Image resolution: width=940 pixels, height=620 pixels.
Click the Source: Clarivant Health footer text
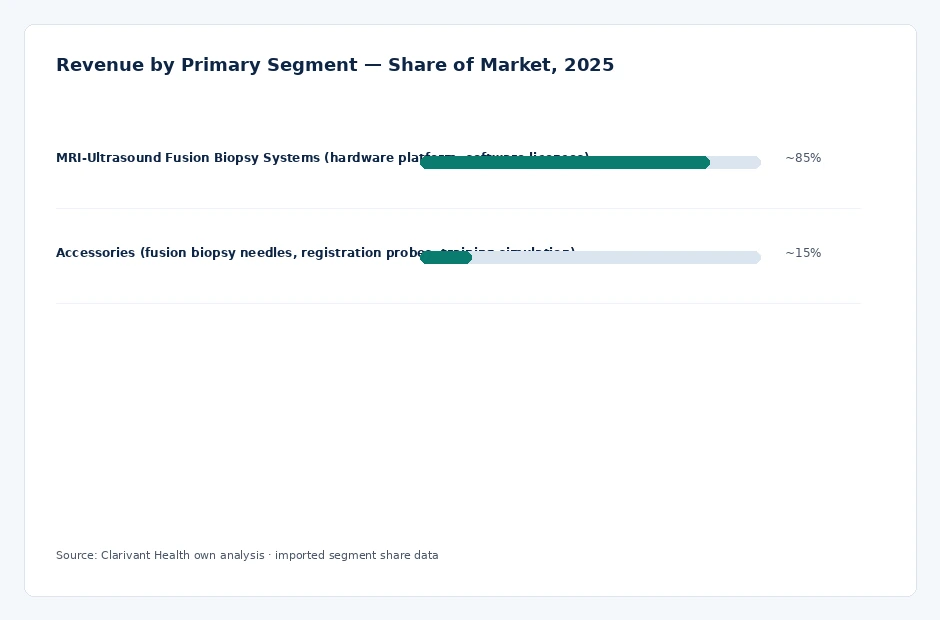[247, 555]
